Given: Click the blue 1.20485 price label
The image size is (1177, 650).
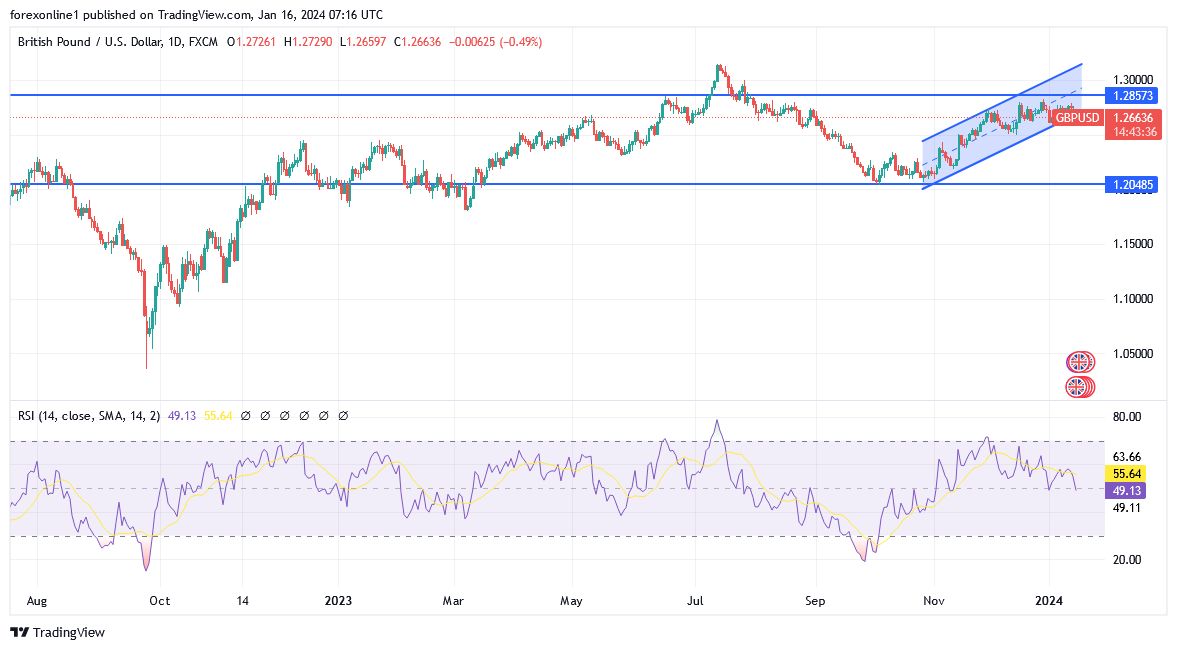Looking at the screenshot, I should tap(1133, 185).
